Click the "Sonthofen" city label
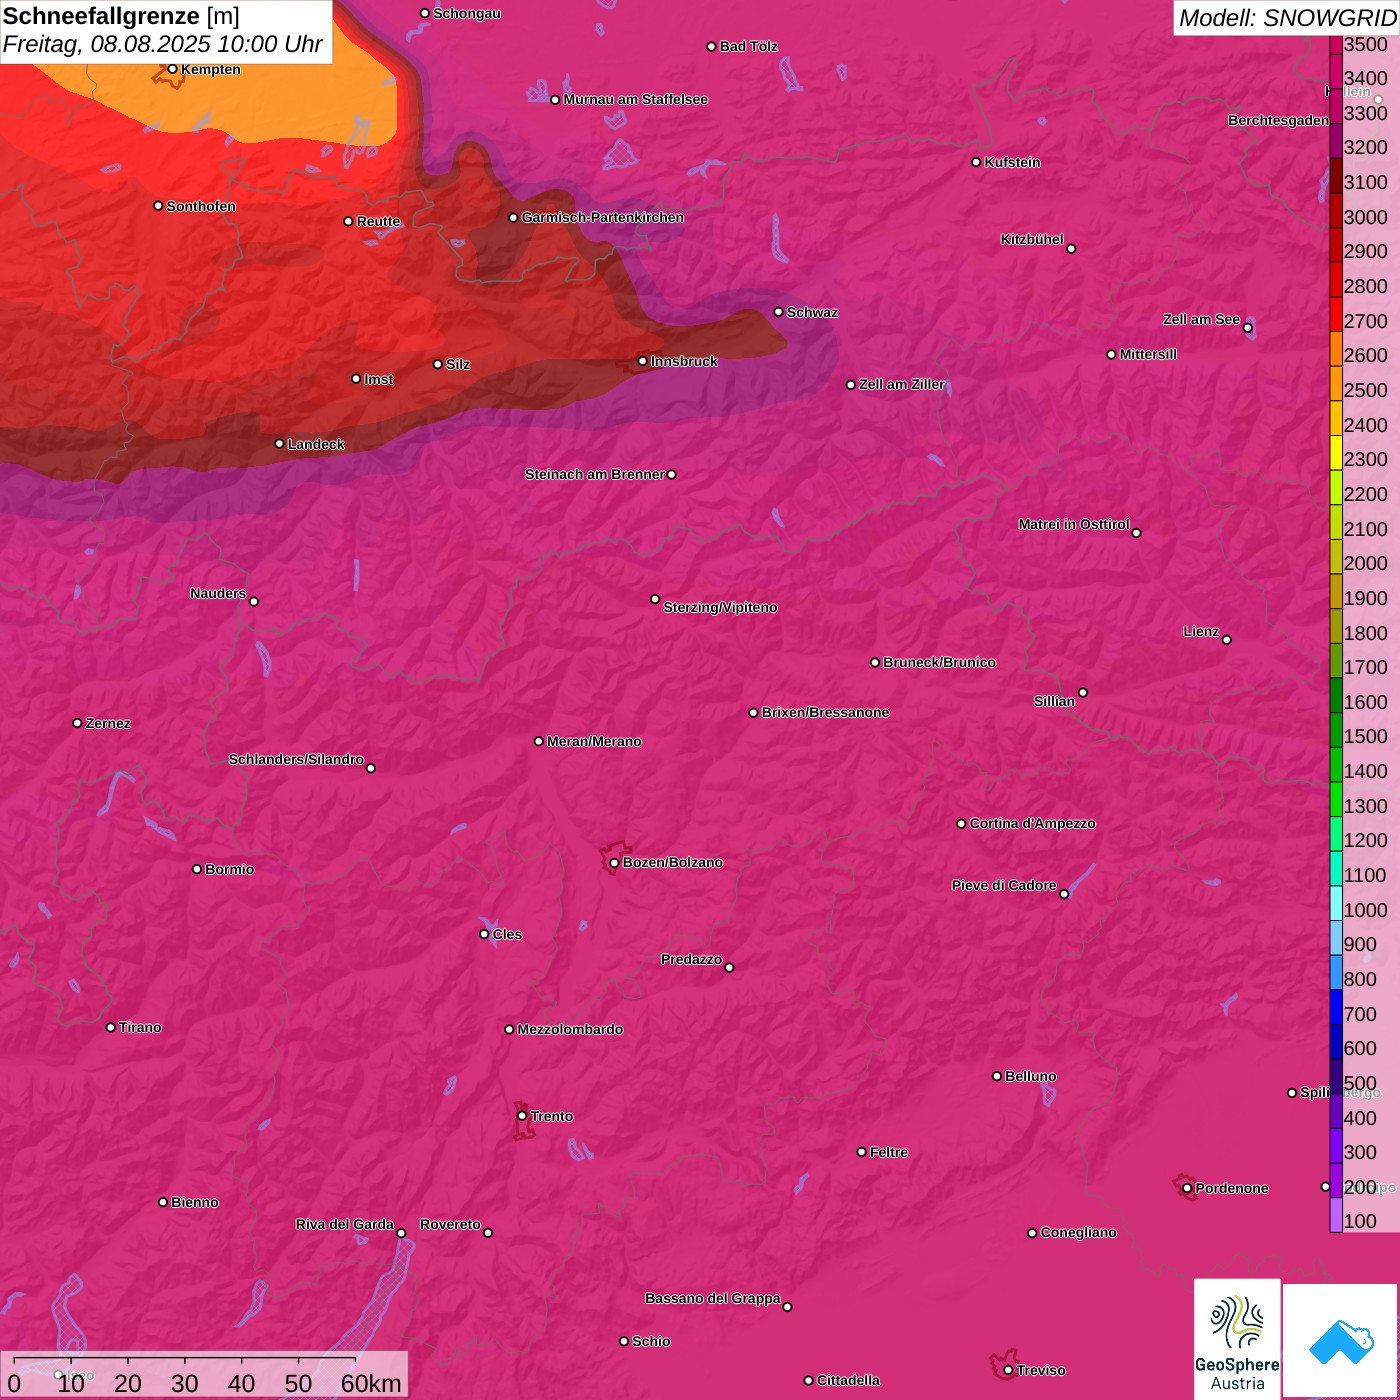 201,206
